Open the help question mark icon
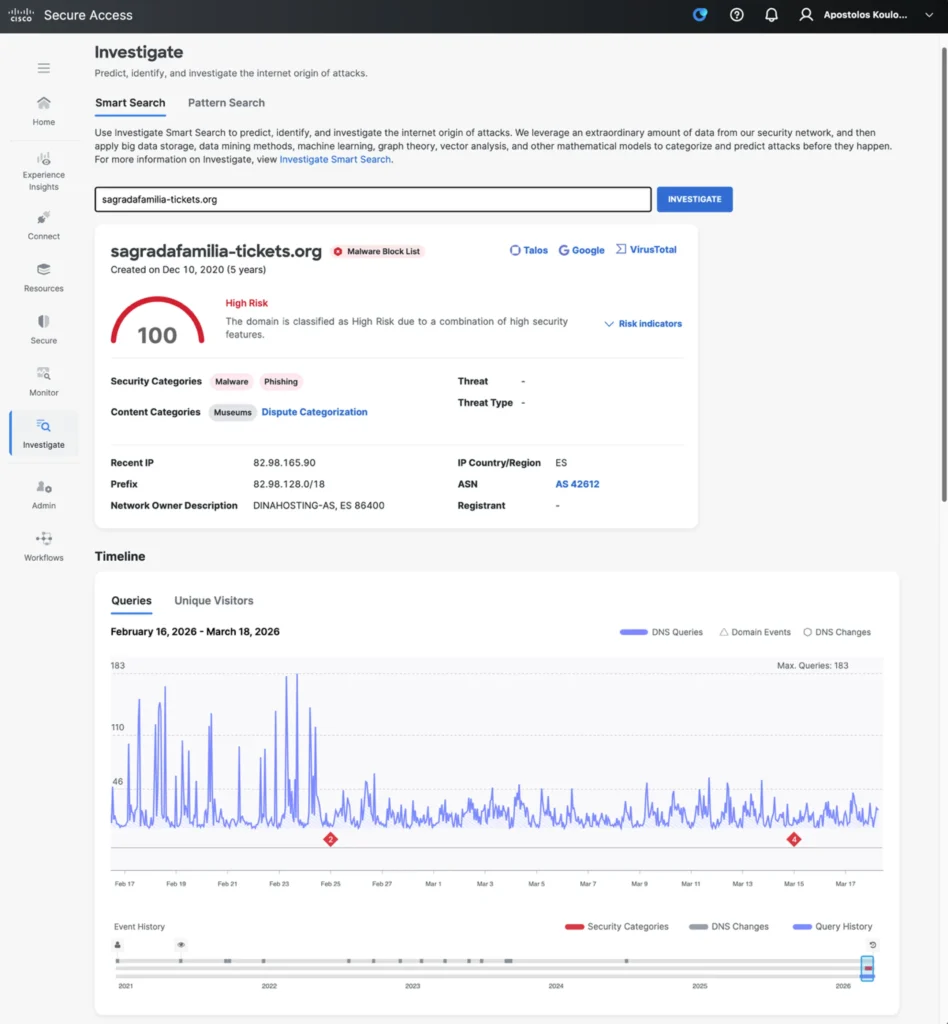This screenshot has height=1024, width=948. click(x=737, y=15)
